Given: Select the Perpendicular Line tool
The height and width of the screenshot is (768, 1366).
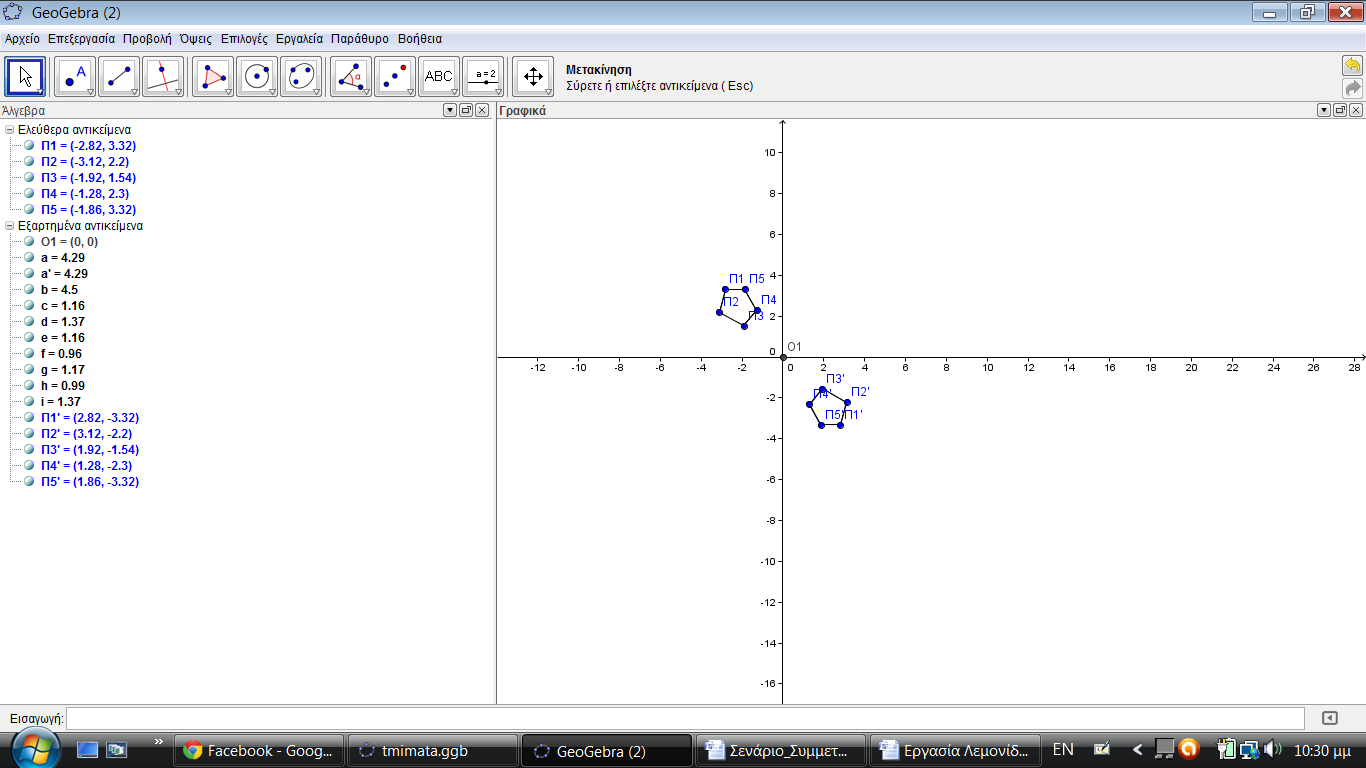Looking at the screenshot, I should (x=163, y=76).
